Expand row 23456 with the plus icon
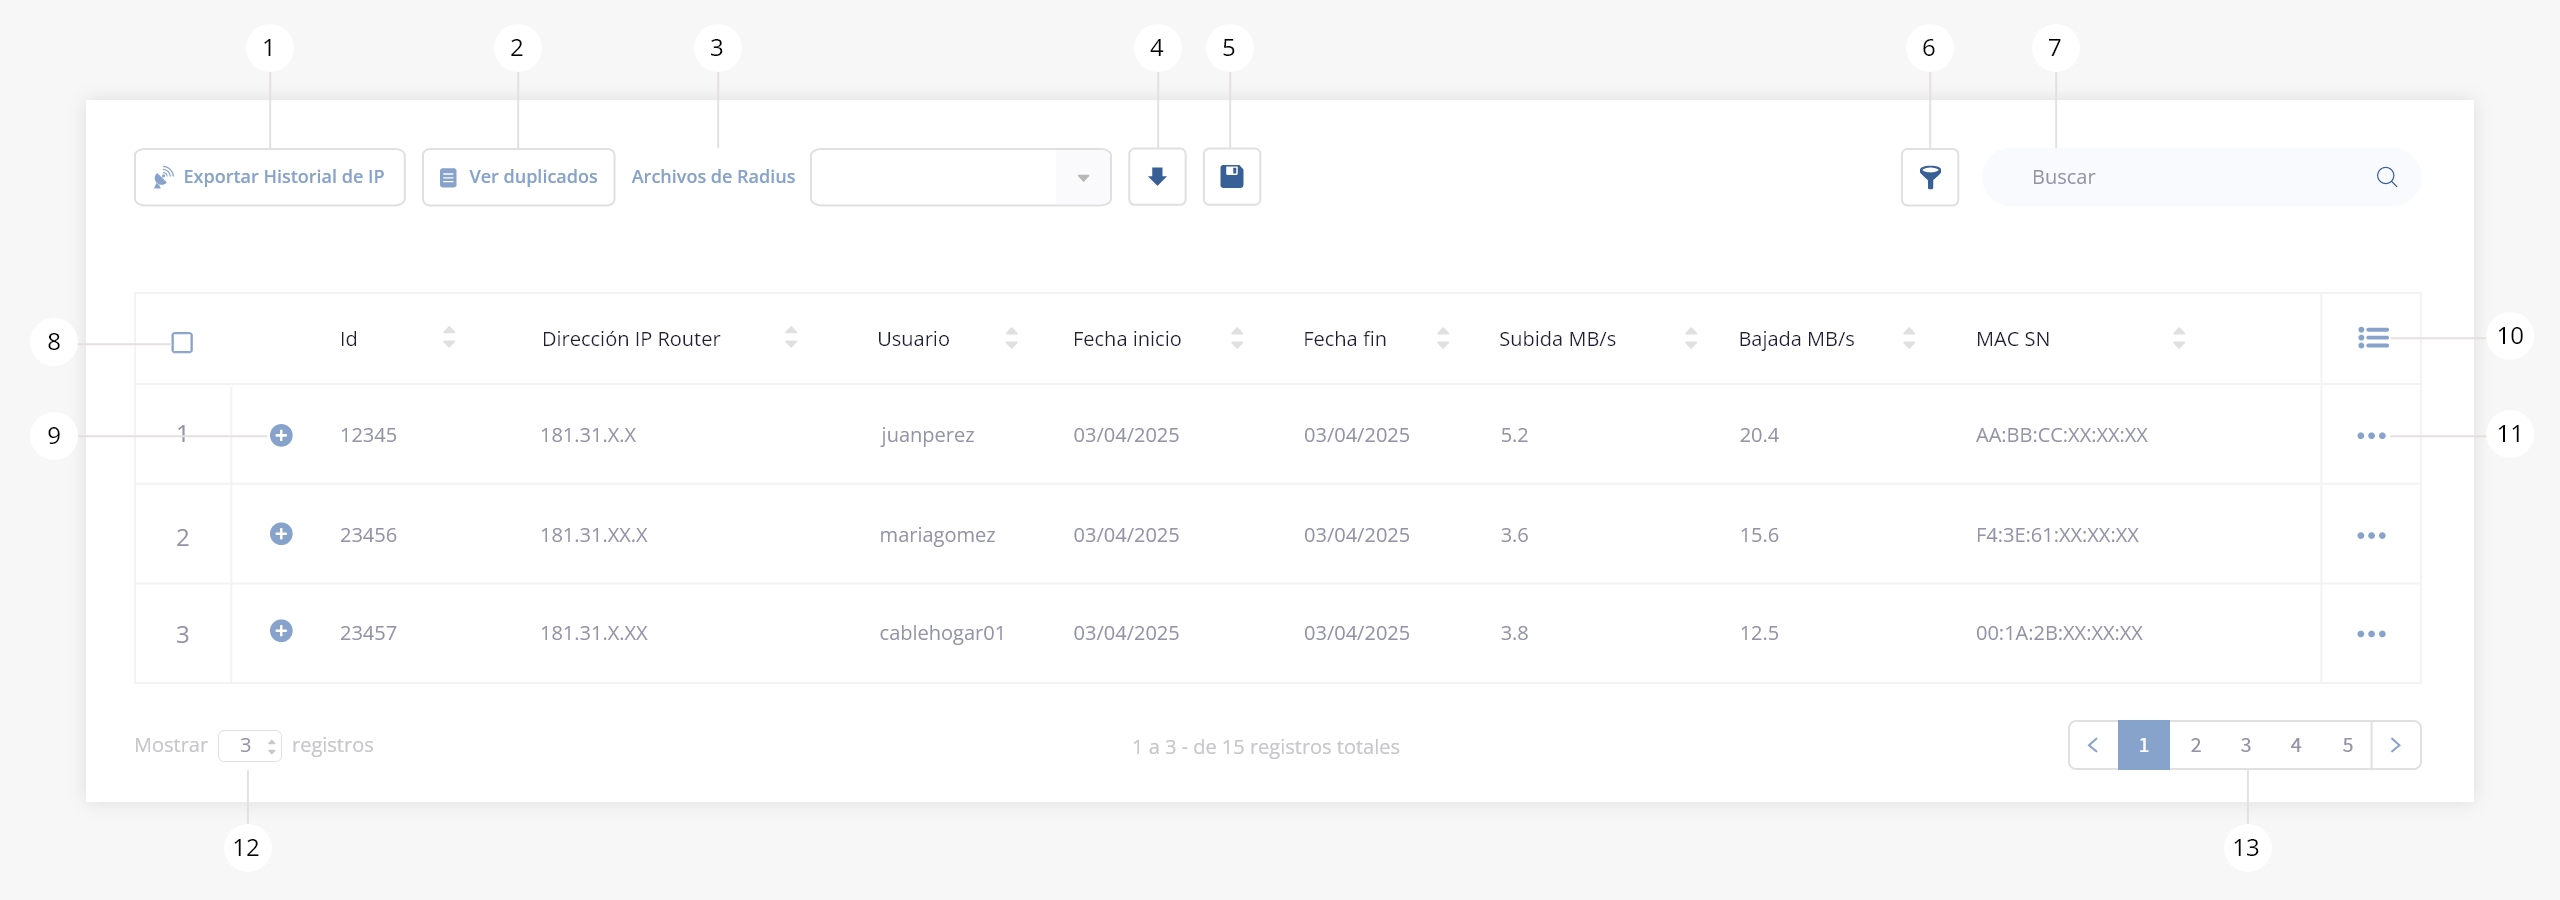Viewport: 2560px width, 900px height. click(x=281, y=534)
